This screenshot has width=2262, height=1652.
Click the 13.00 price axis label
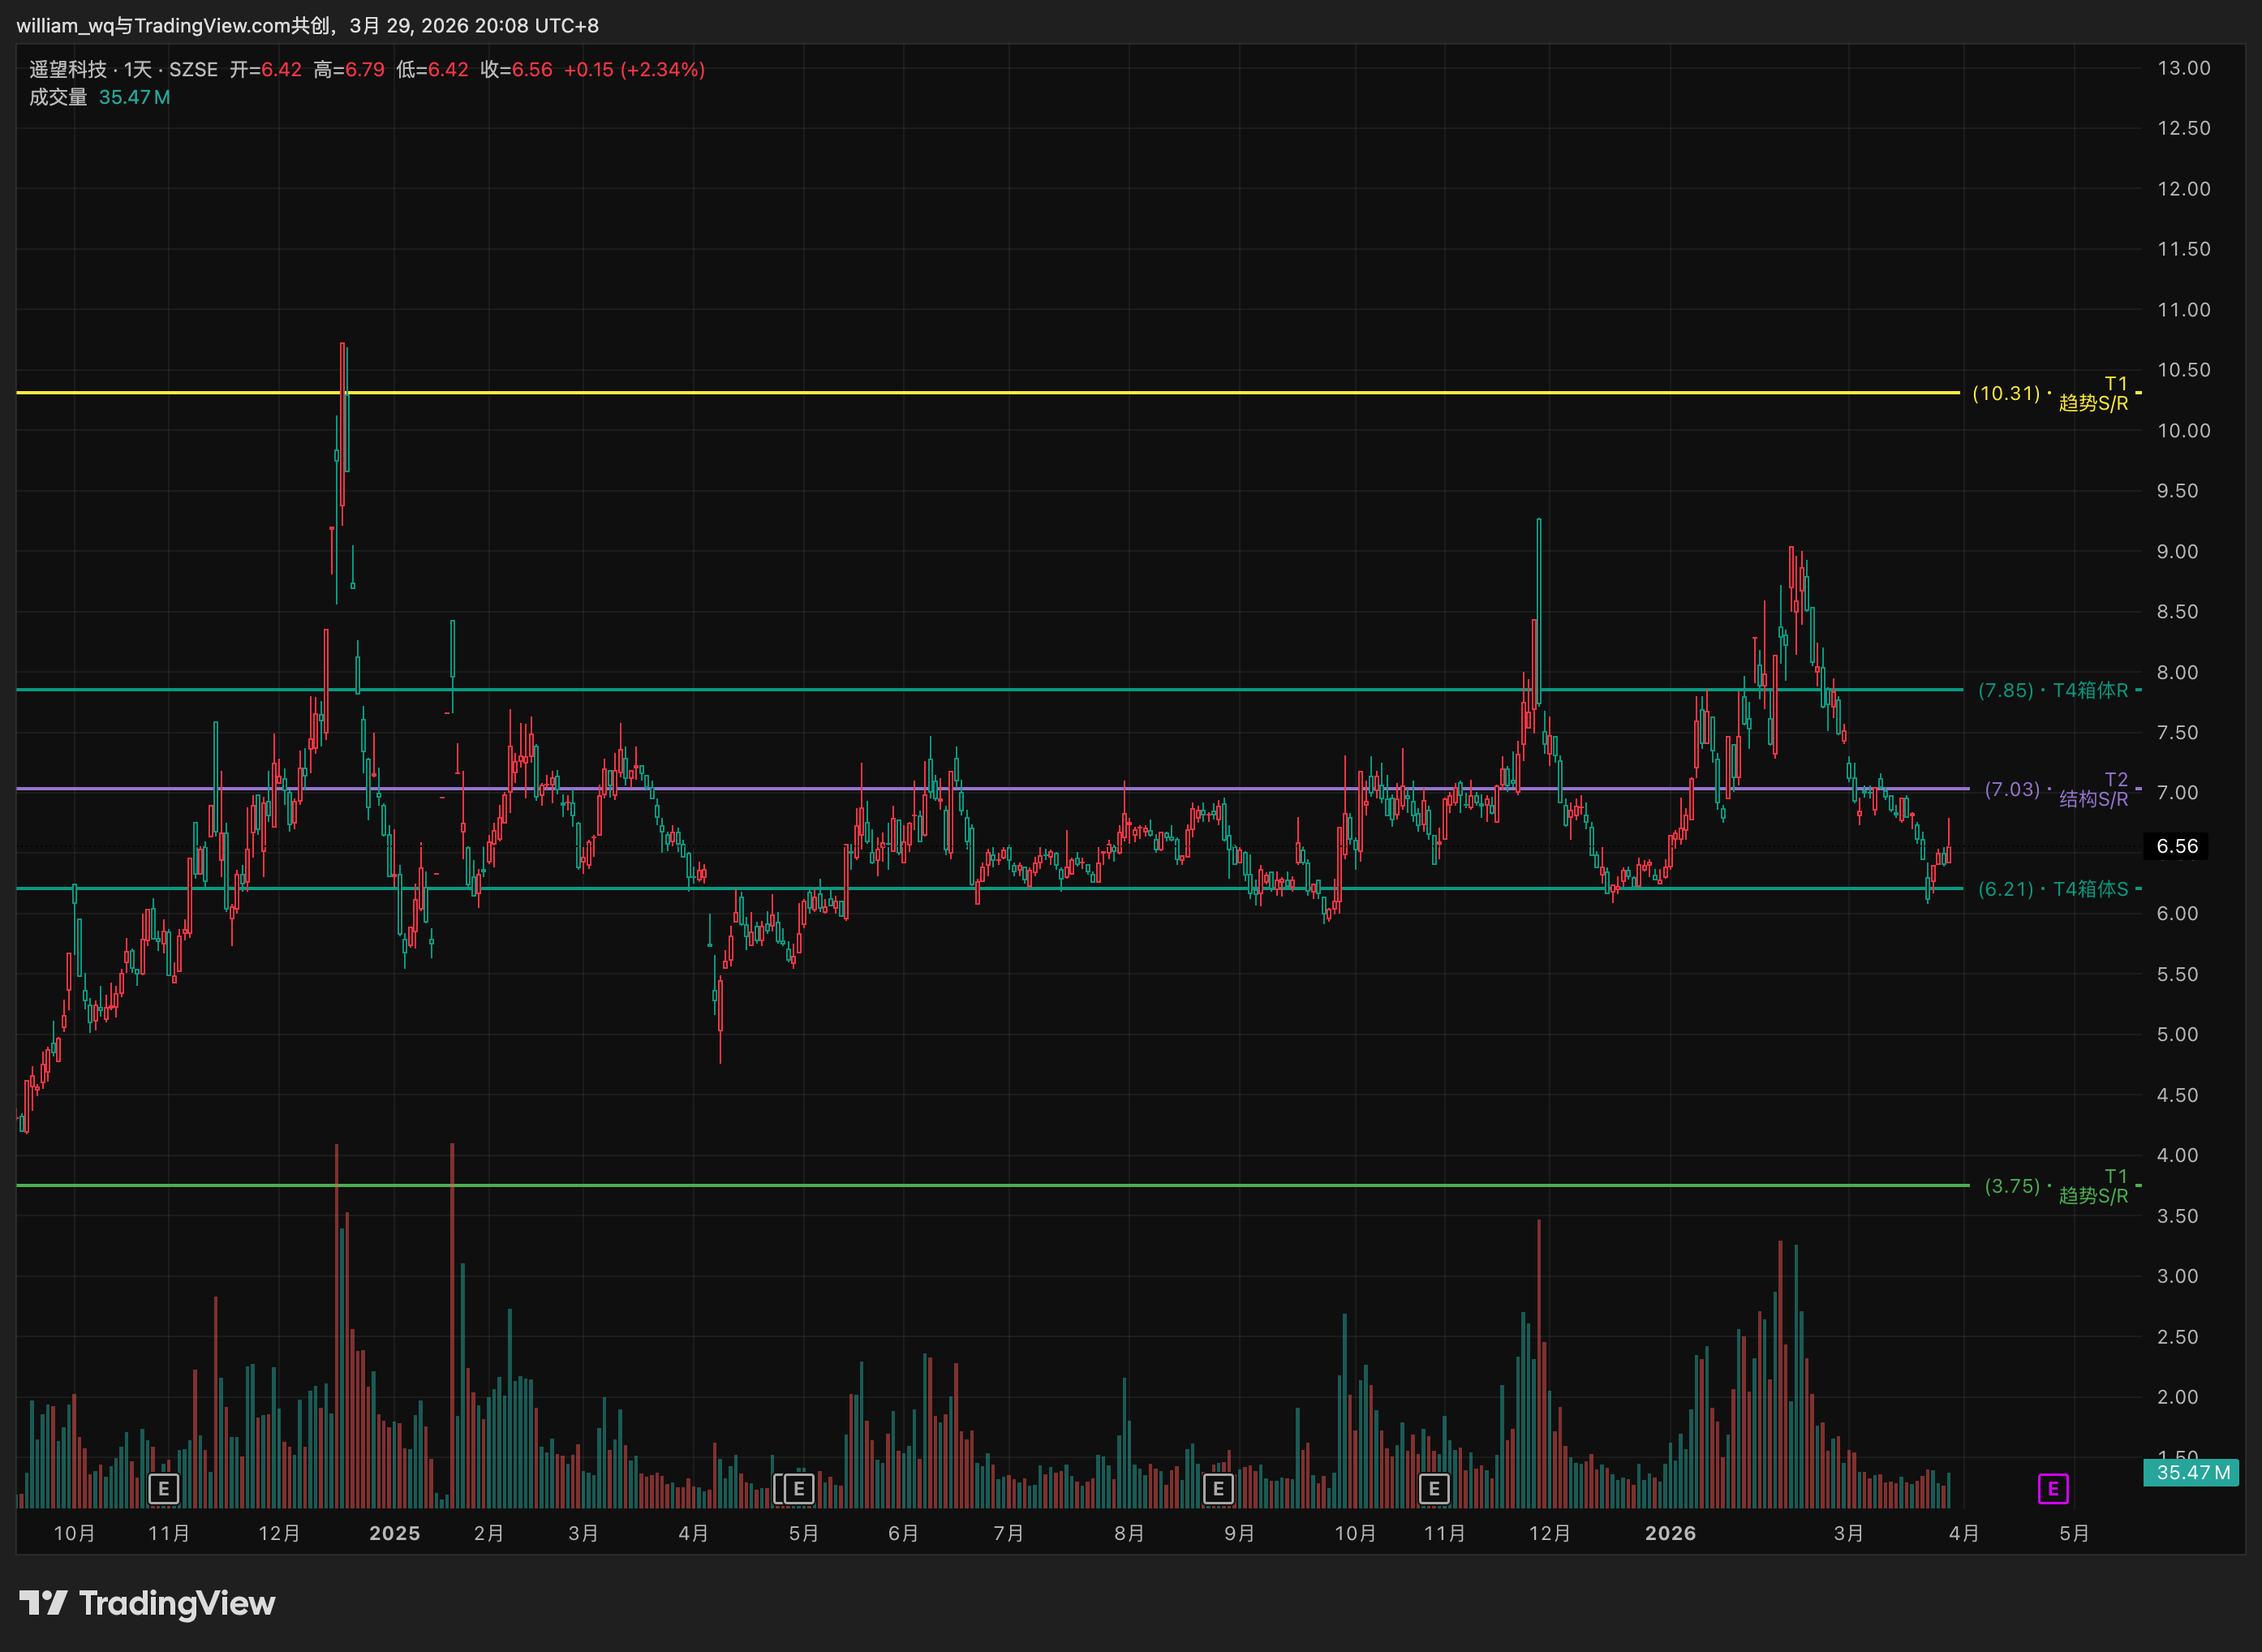click(2183, 68)
